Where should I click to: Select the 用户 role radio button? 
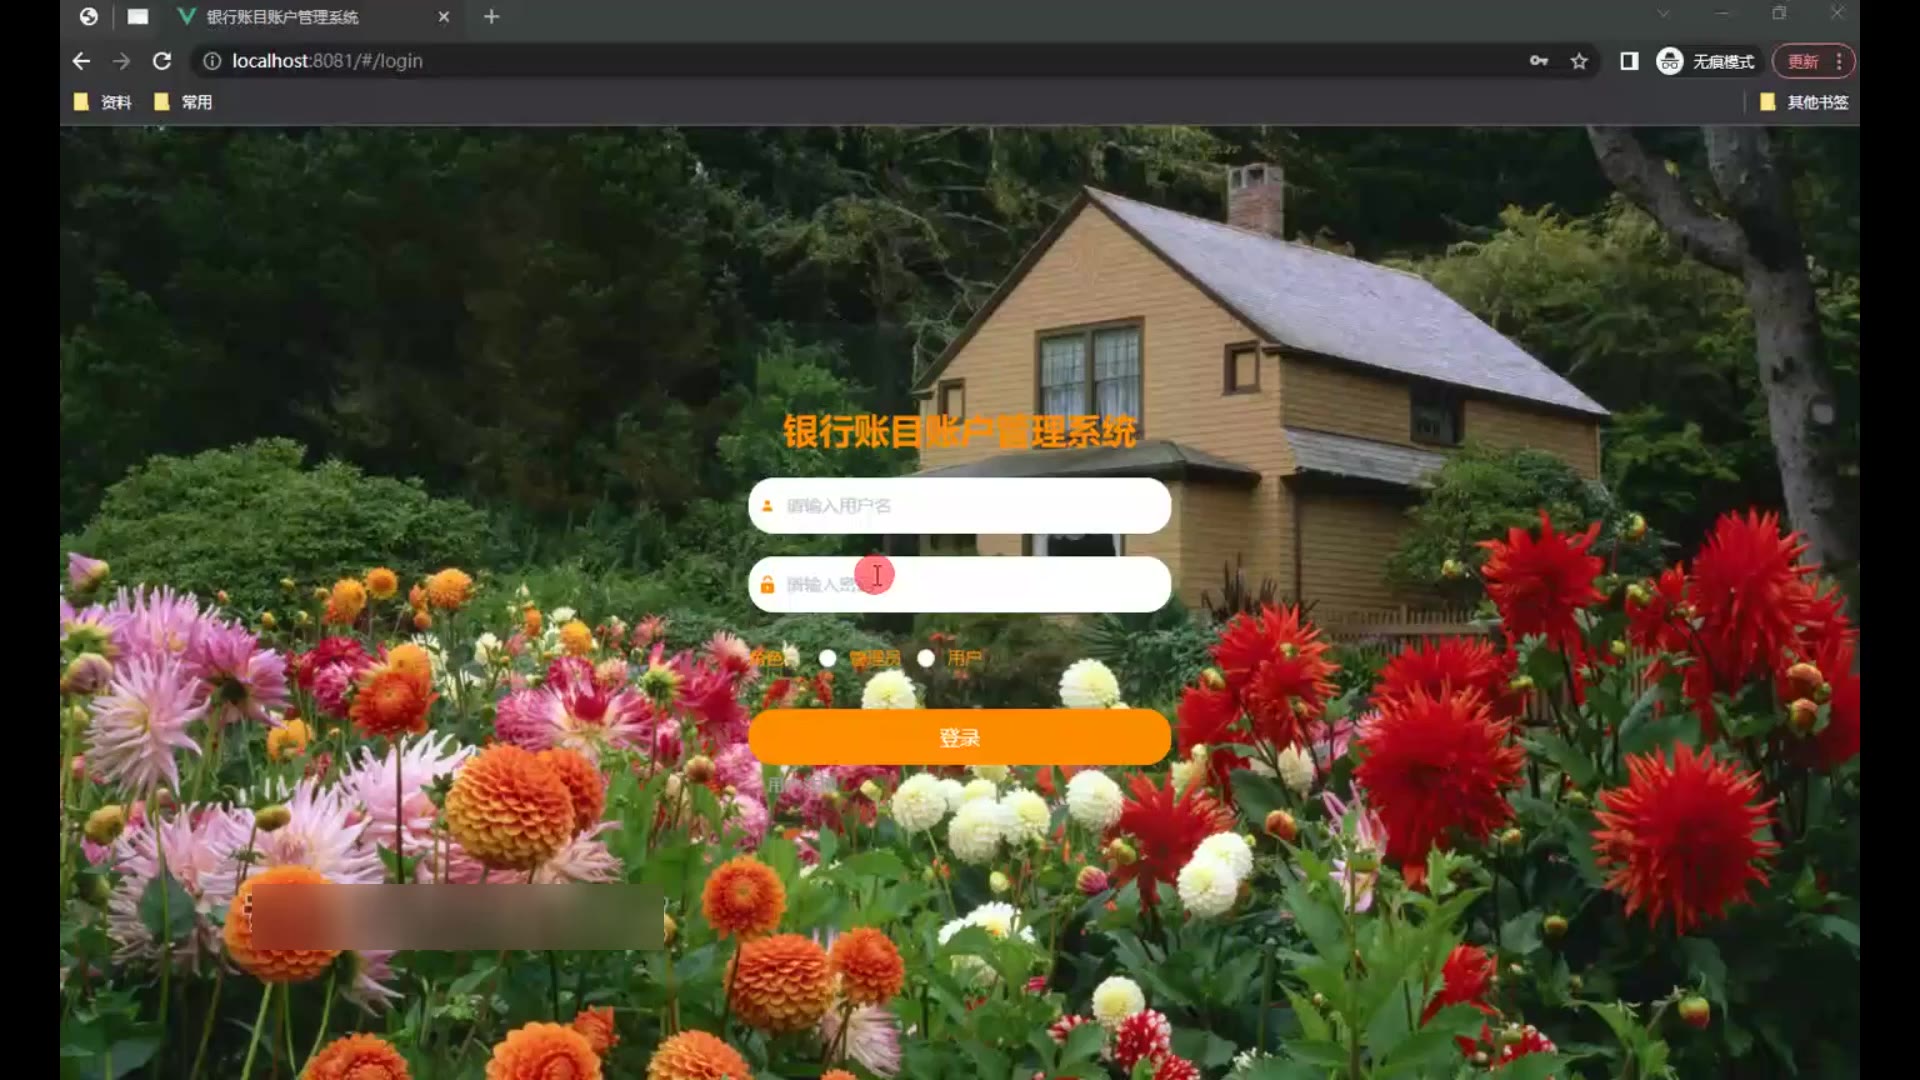click(x=926, y=658)
